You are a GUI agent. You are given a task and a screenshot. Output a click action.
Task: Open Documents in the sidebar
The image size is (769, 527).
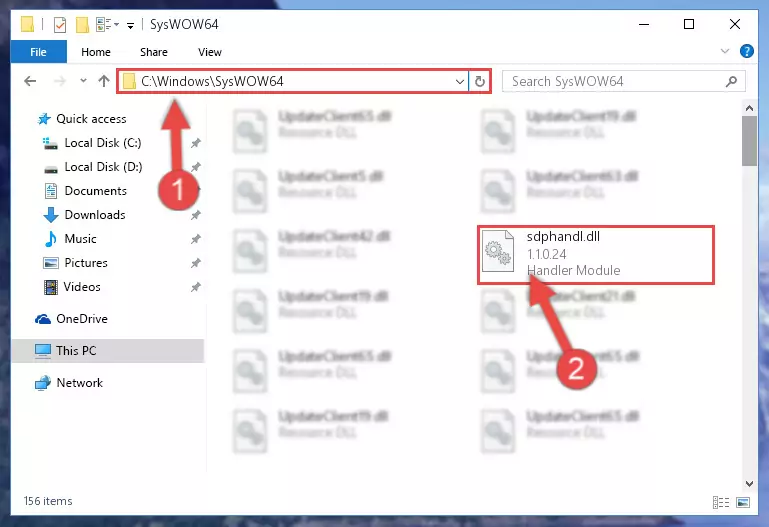pos(96,191)
